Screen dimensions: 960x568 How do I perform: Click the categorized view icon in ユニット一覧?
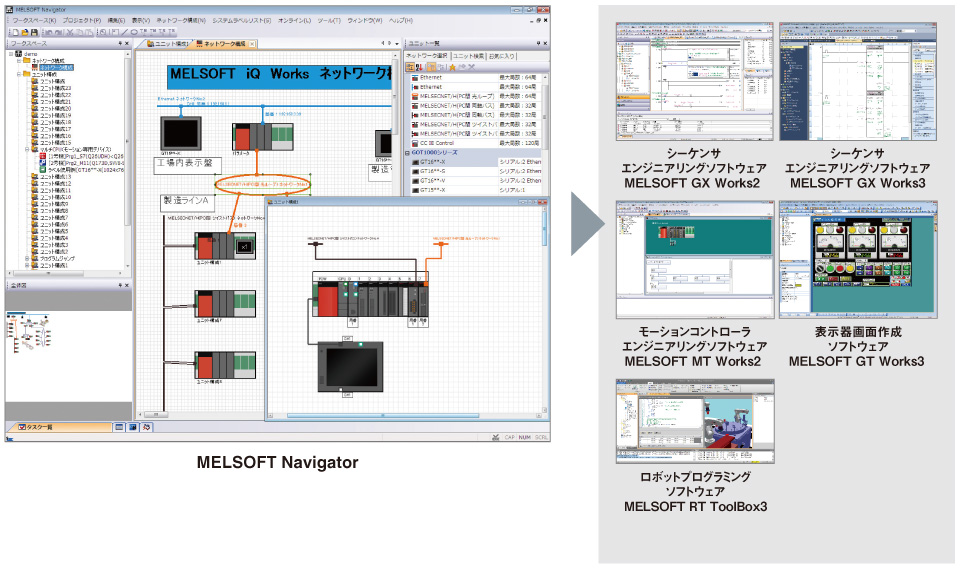[x=410, y=67]
